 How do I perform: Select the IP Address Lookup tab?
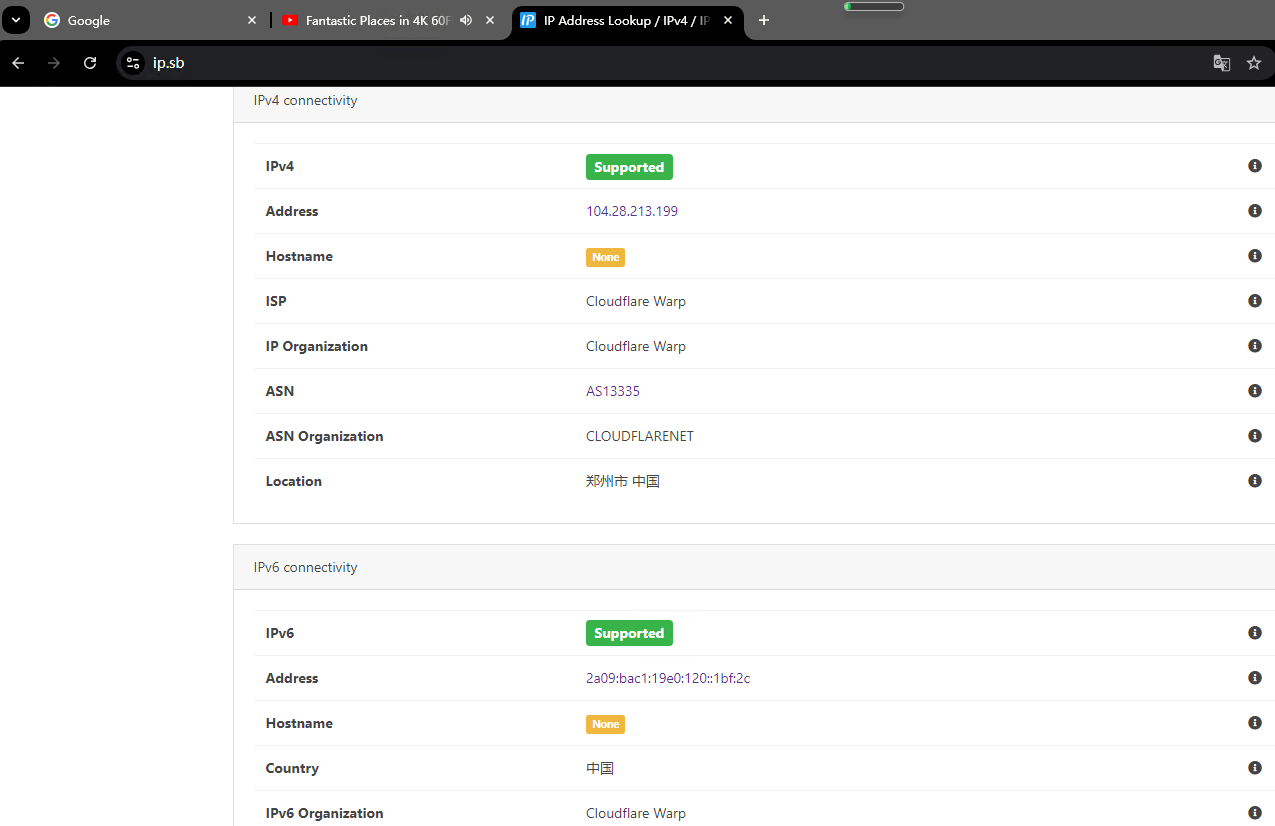tap(628, 20)
